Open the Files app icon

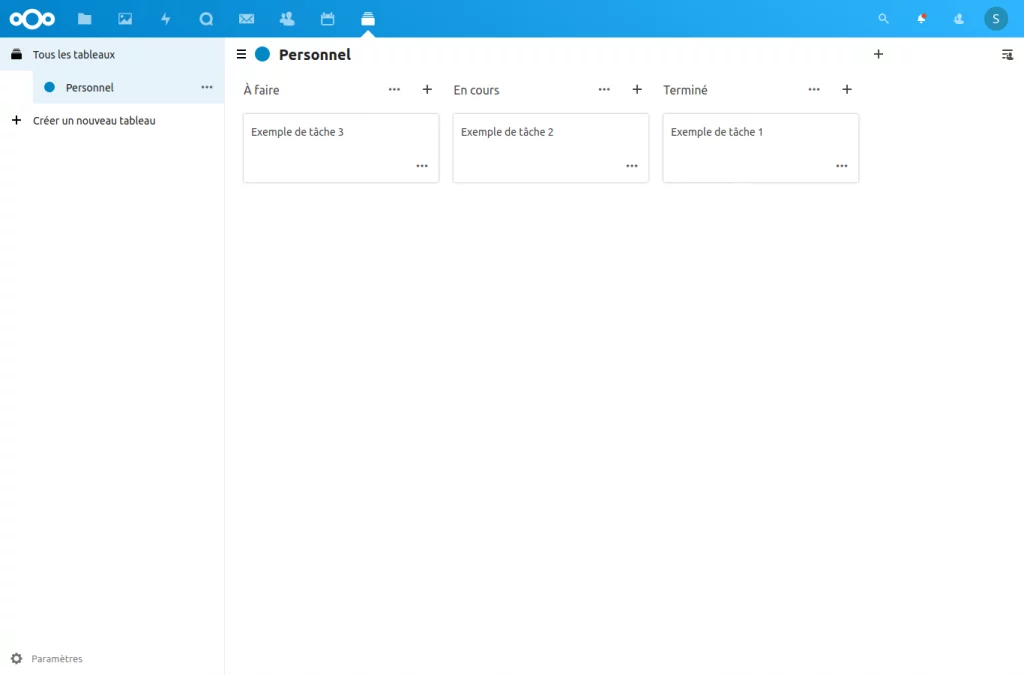click(x=84, y=19)
